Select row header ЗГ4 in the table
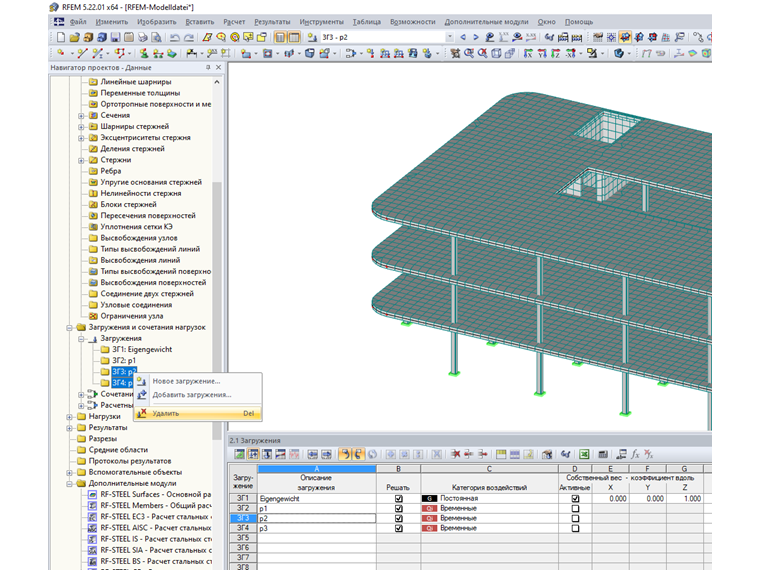This screenshot has width=760, height=570. click(x=243, y=528)
